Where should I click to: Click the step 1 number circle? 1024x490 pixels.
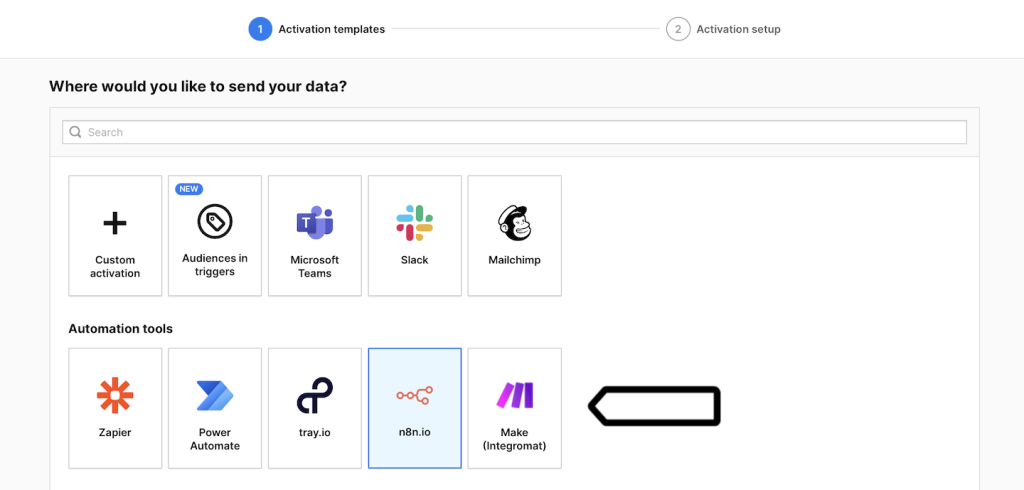[260, 30]
